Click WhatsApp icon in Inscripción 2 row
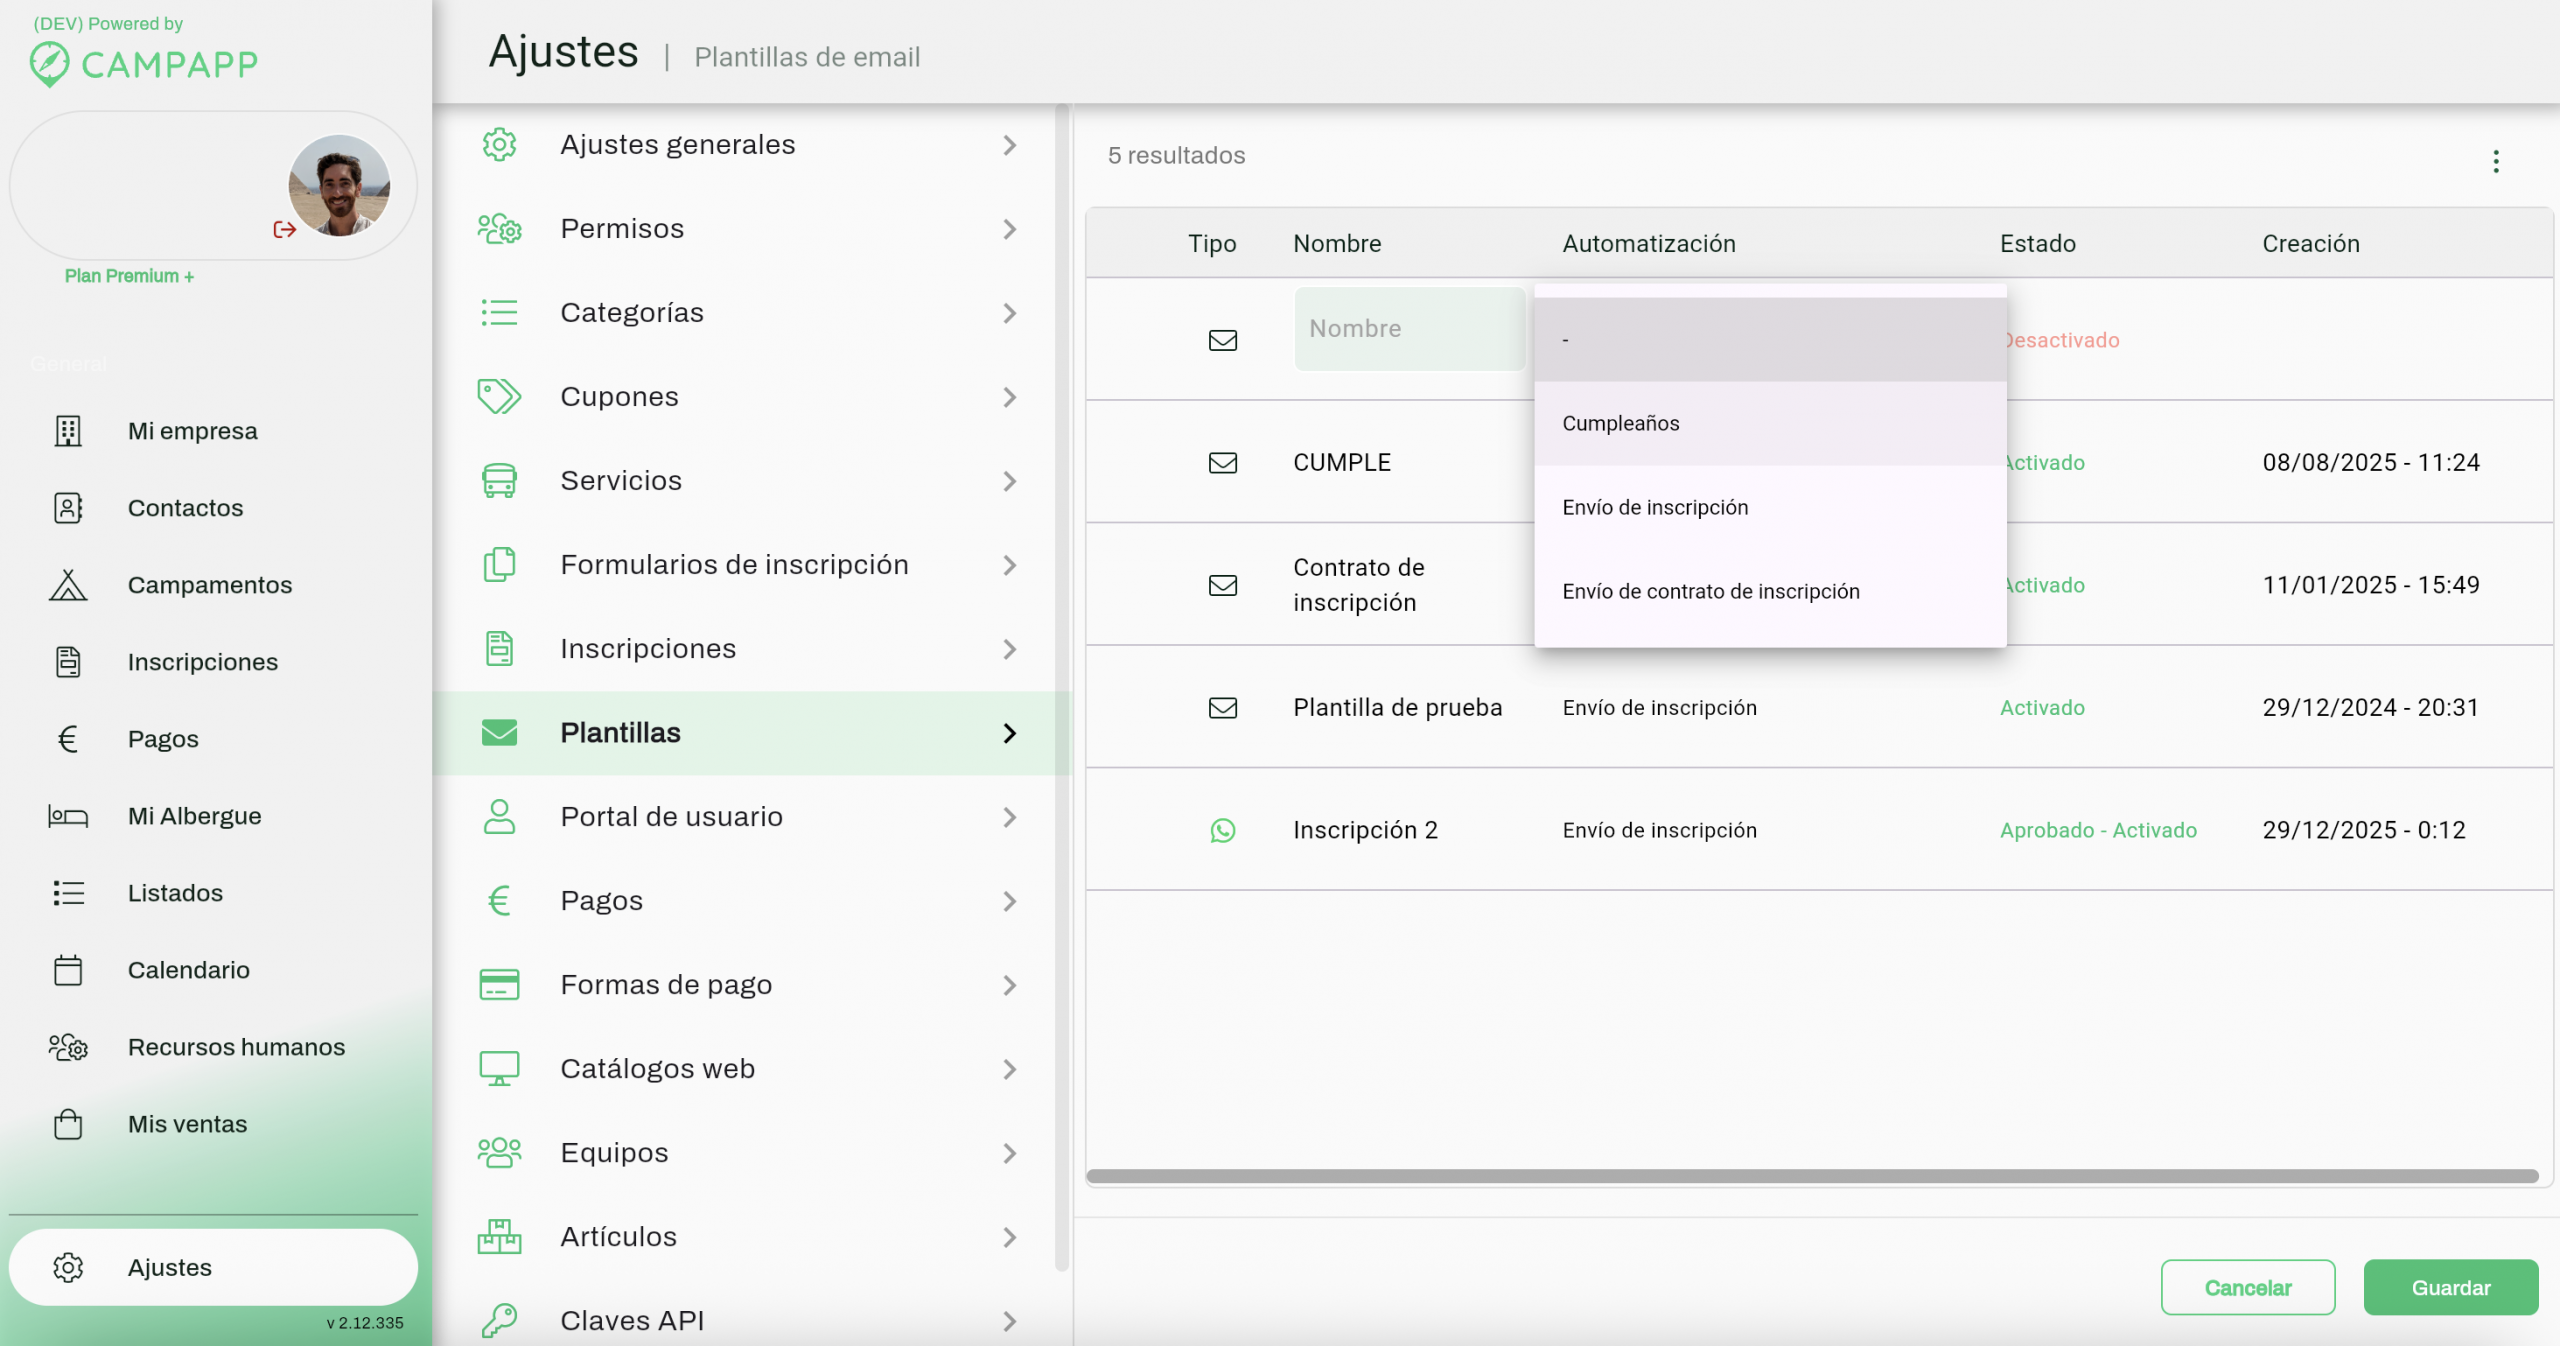Image resolution: width=2560 pixels, height=1346 pixels. coord(1222,830)
